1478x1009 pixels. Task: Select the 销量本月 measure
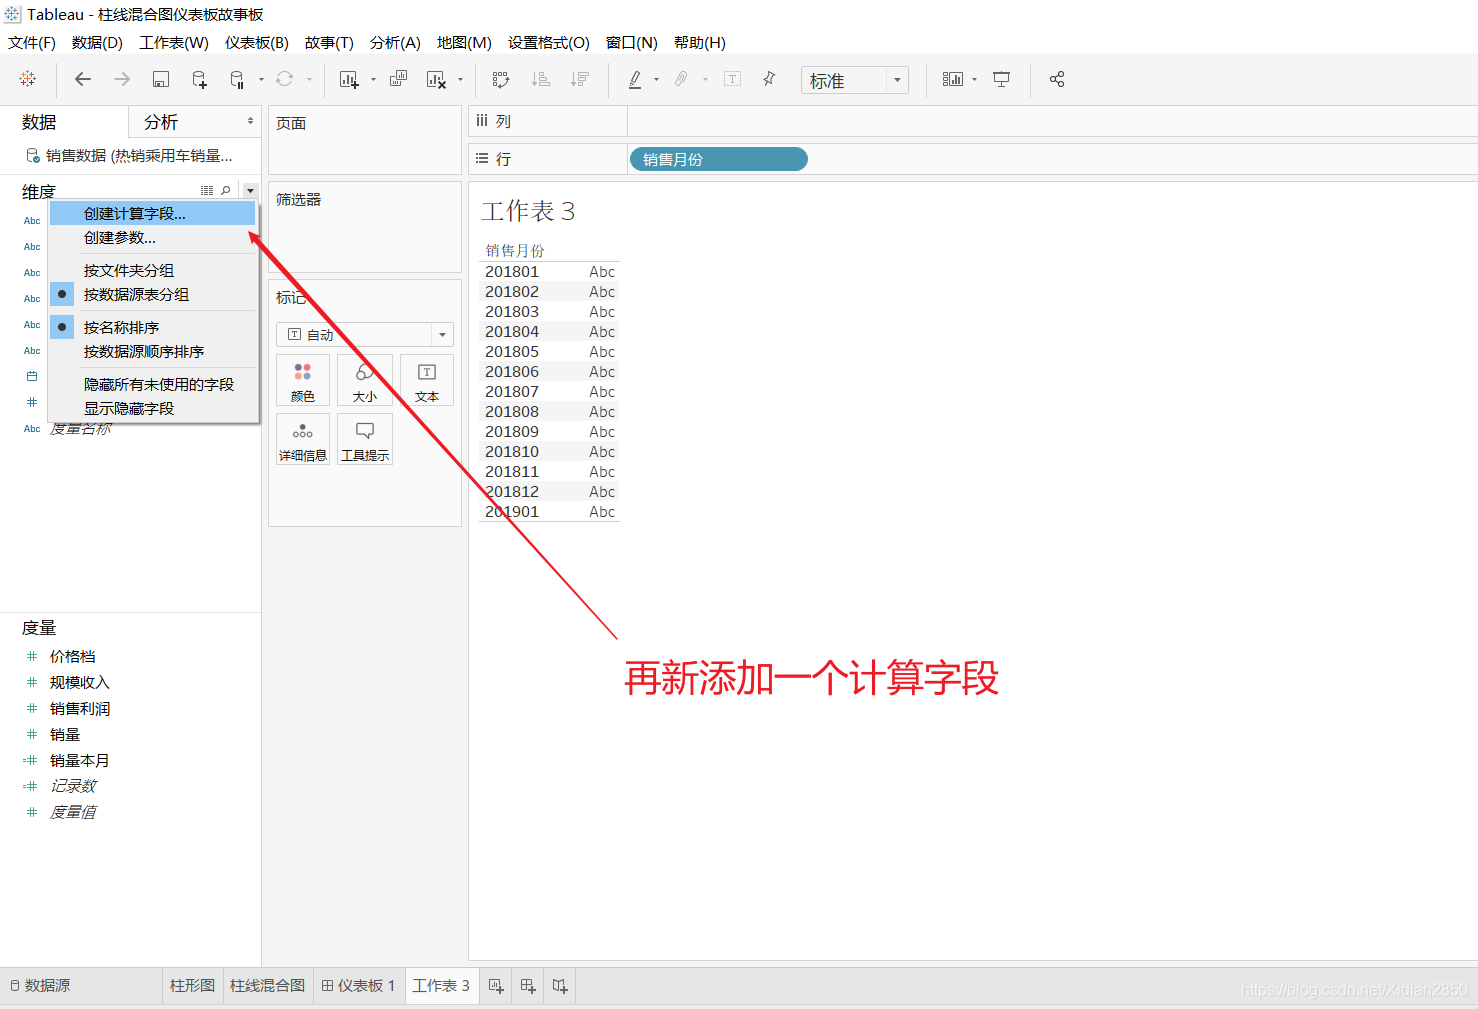(80, 761)
